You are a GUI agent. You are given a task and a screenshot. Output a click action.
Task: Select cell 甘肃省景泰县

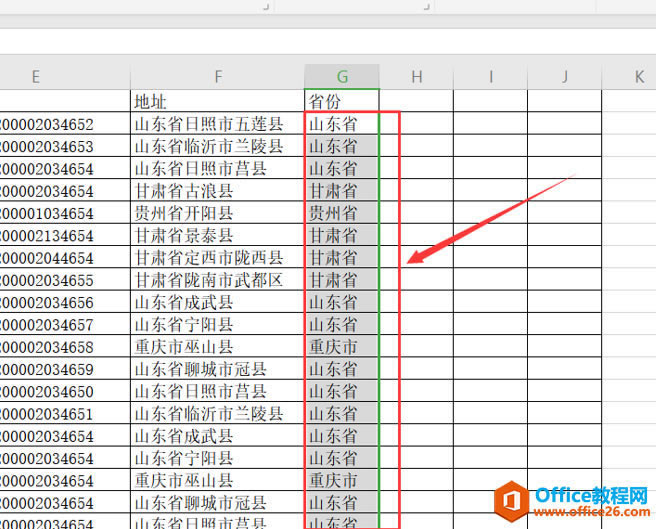tap(217, 235)
